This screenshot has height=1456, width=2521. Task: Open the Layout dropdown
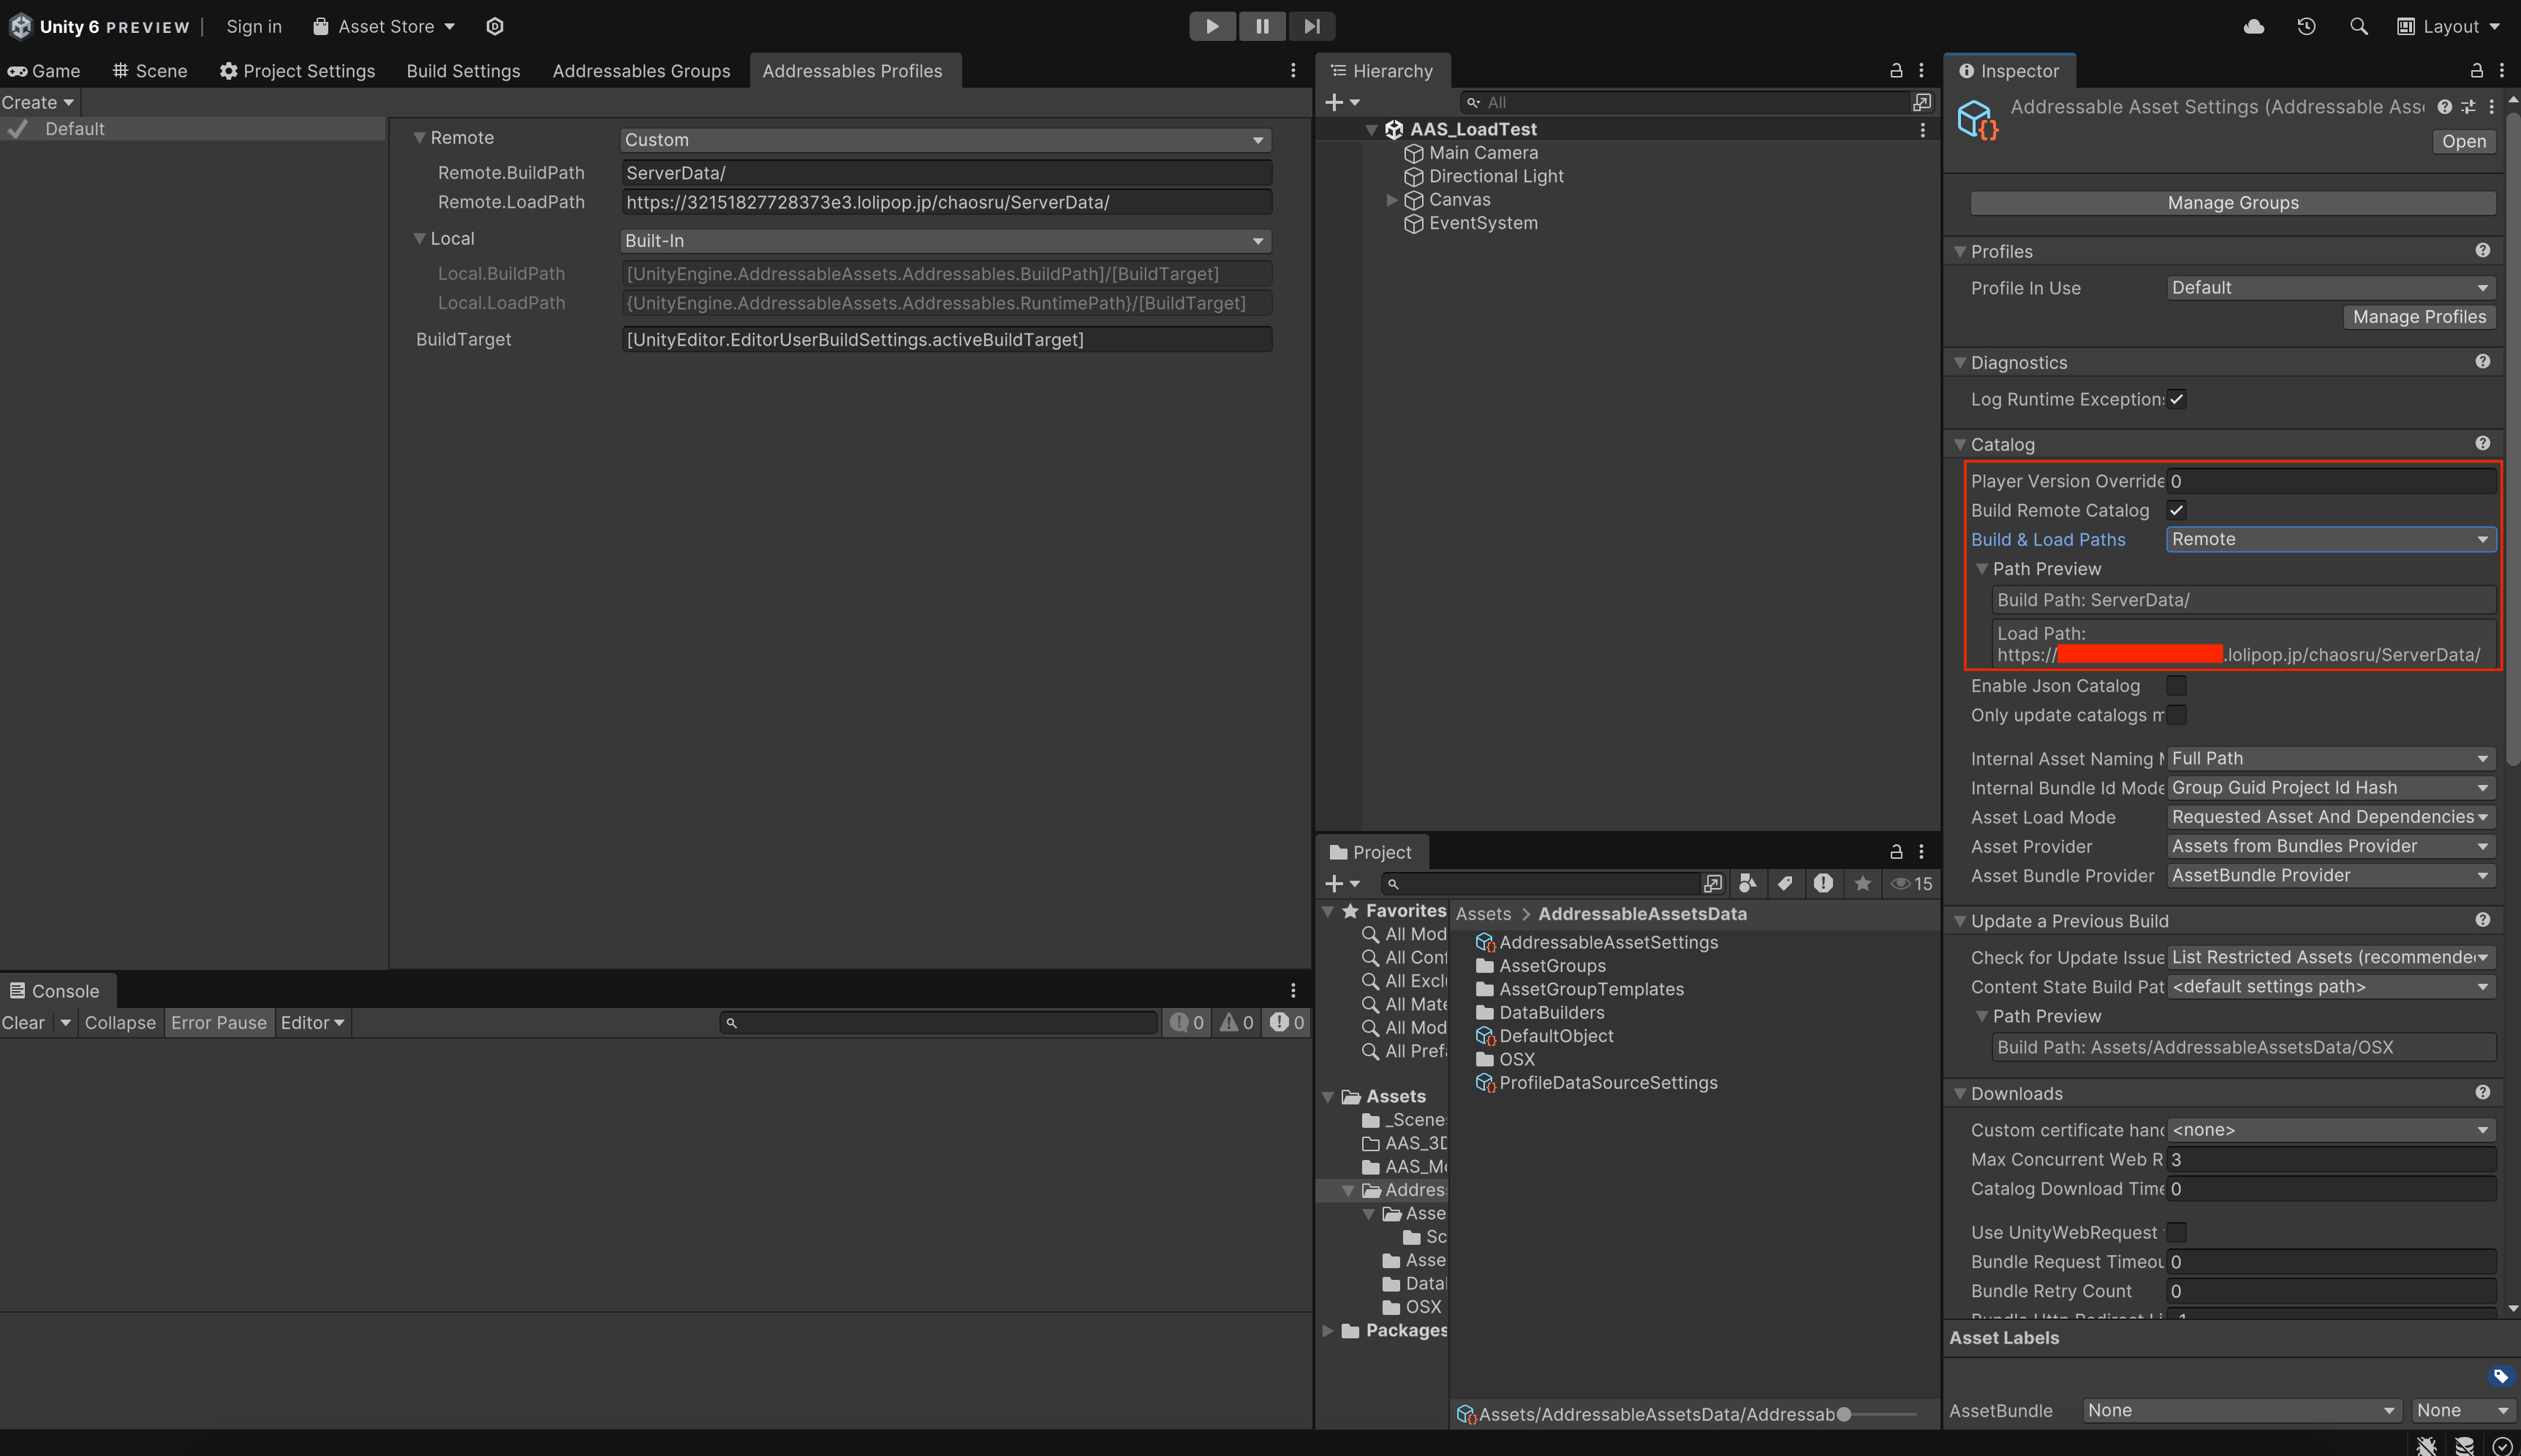pos(2449,26)
